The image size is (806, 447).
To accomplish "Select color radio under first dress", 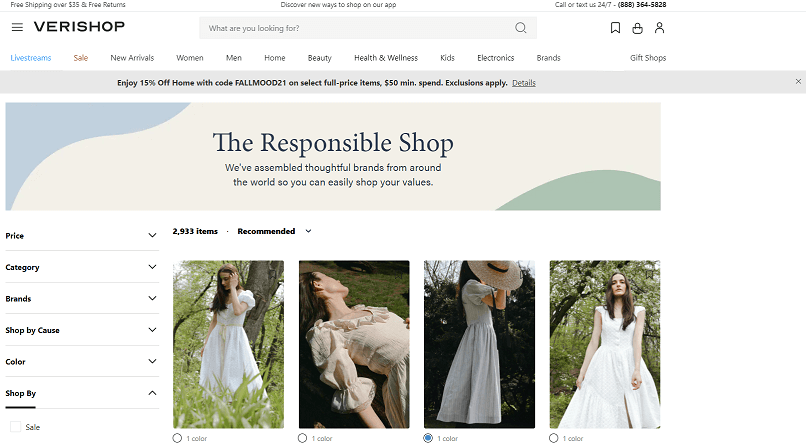I will pyautogui.click(x=177, y=438).
